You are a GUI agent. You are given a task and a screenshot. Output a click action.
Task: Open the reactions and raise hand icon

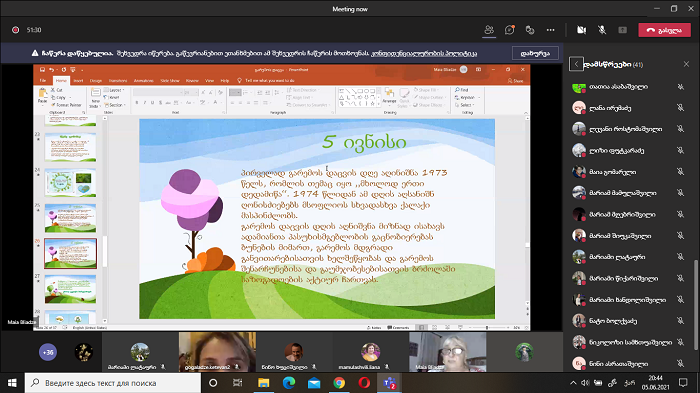click(530, 30)
